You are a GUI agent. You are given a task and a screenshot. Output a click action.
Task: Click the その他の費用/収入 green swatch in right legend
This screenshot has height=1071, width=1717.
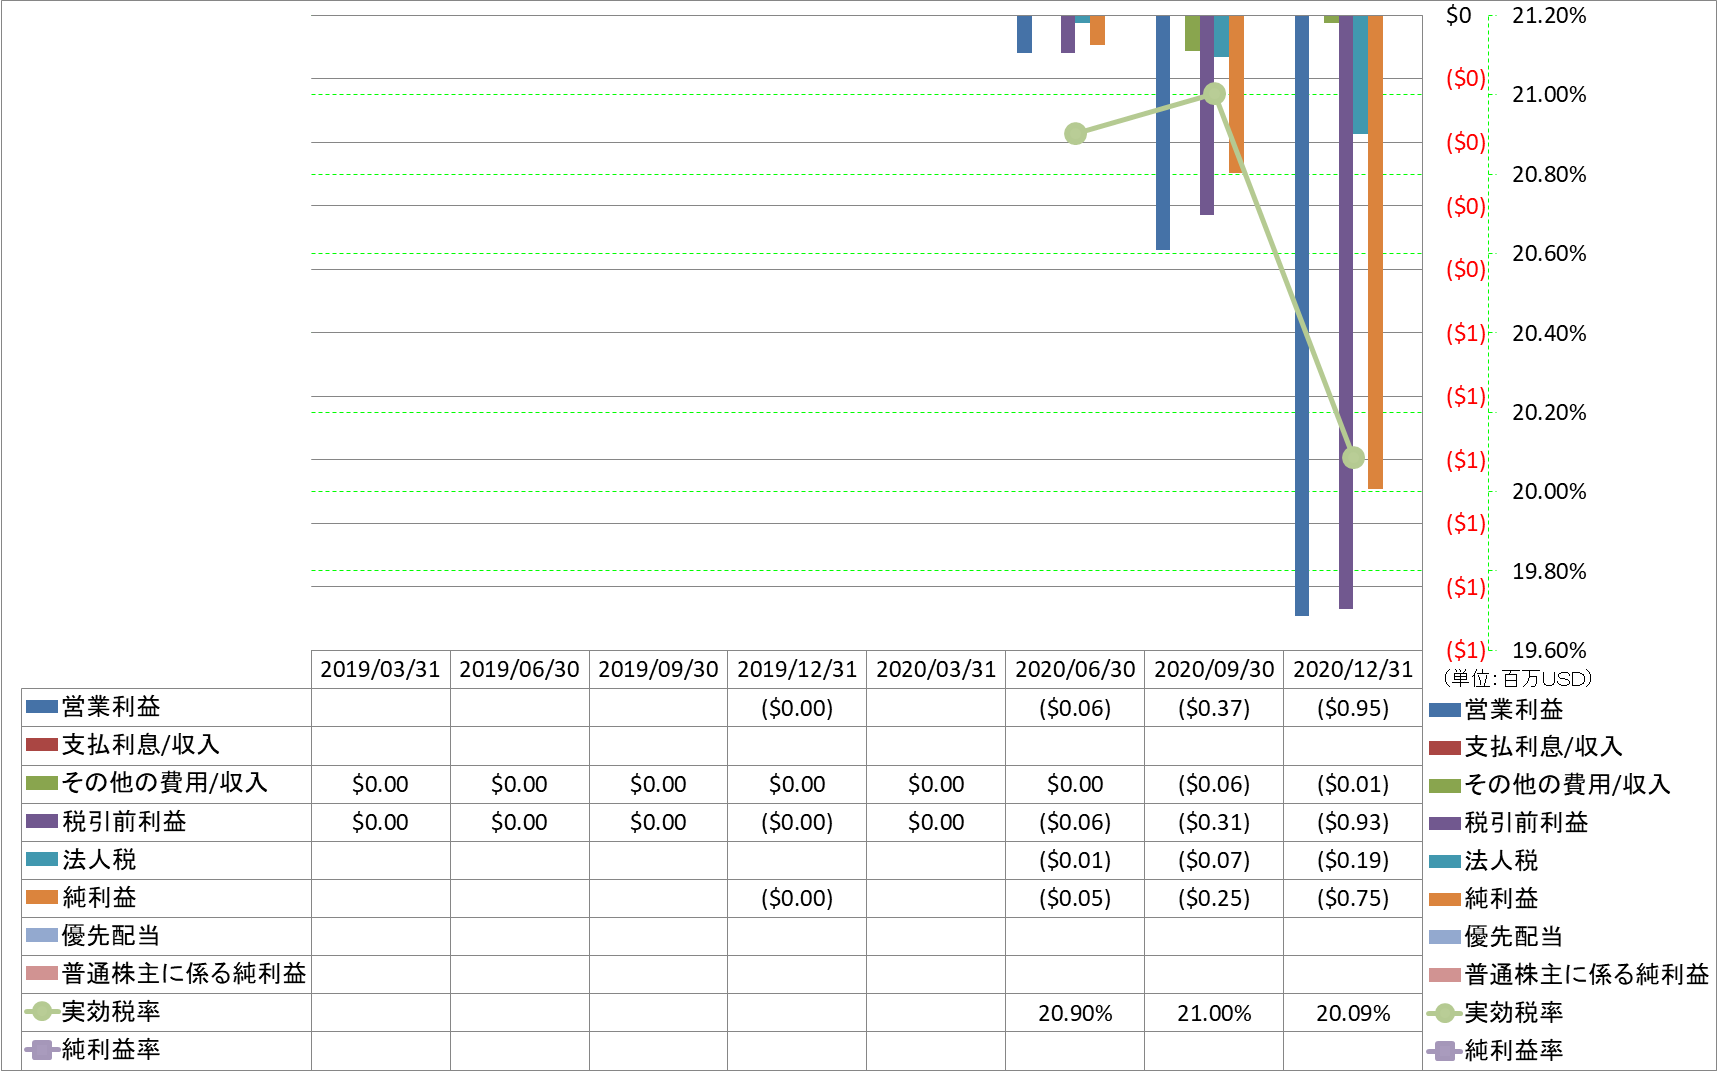1445,785
